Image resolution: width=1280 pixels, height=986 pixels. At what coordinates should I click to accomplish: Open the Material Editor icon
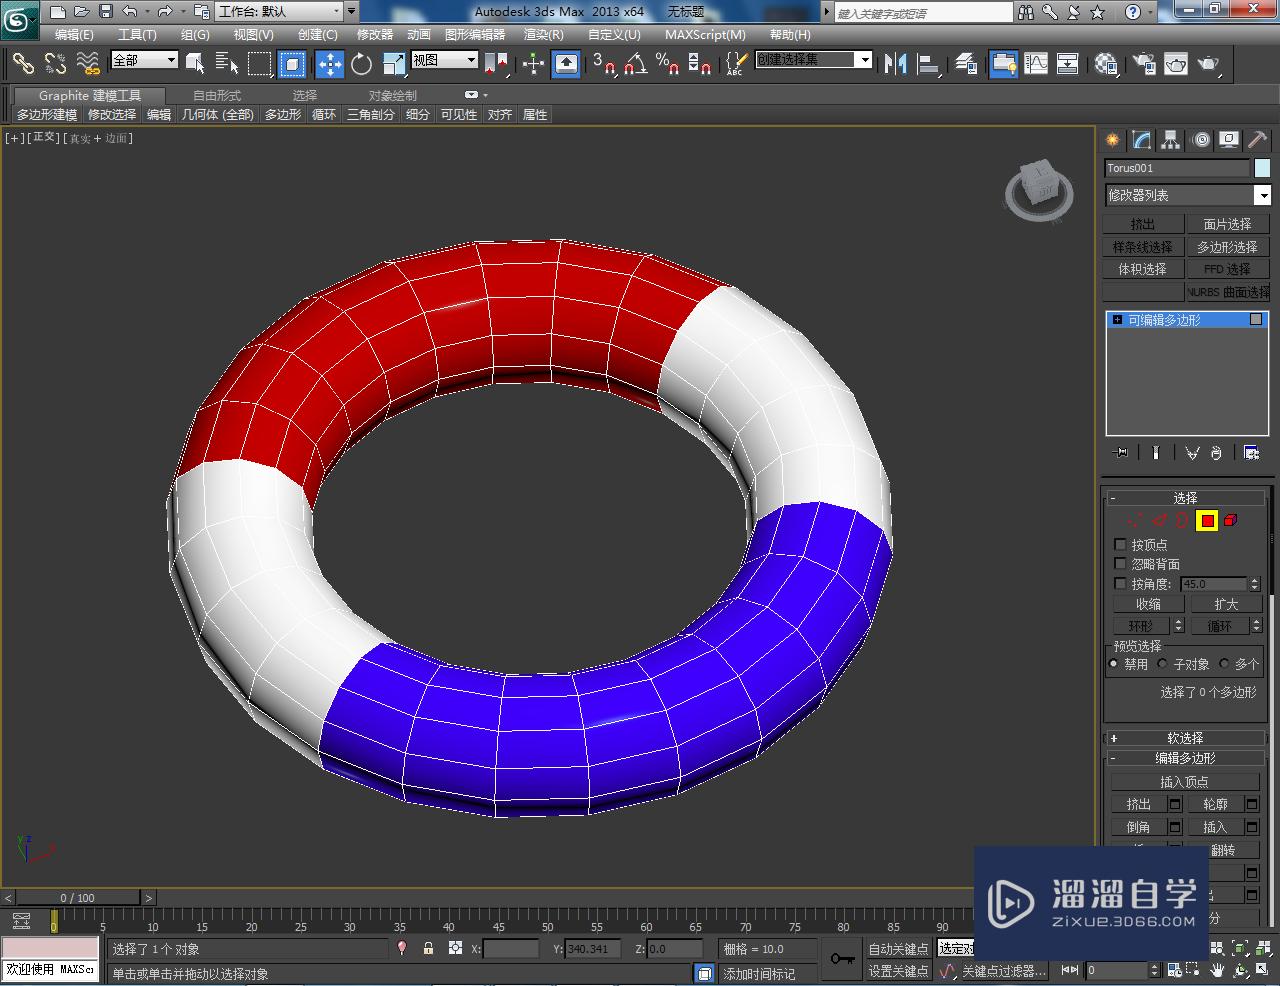click(x=1105, y=64)
